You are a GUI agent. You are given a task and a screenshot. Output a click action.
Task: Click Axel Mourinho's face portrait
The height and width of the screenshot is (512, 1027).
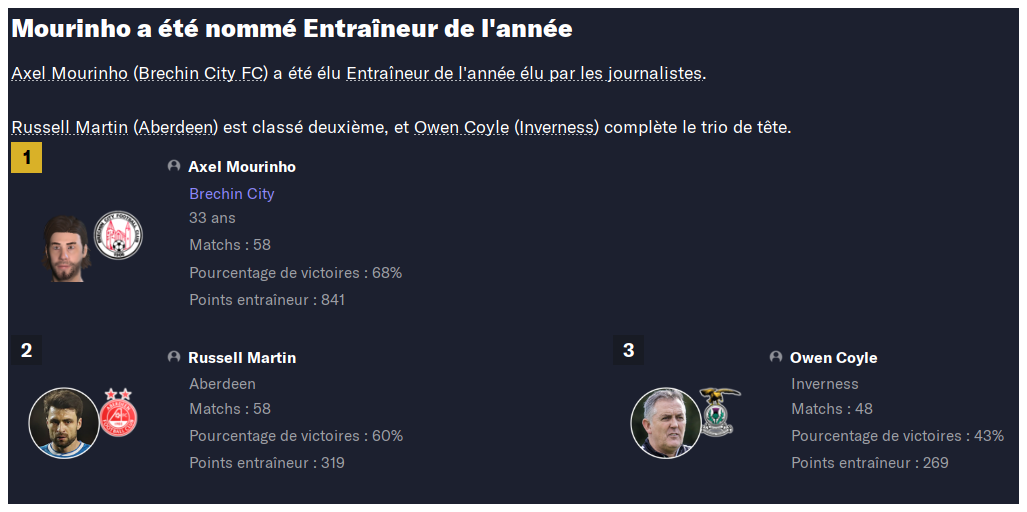[x=66, y=249]
